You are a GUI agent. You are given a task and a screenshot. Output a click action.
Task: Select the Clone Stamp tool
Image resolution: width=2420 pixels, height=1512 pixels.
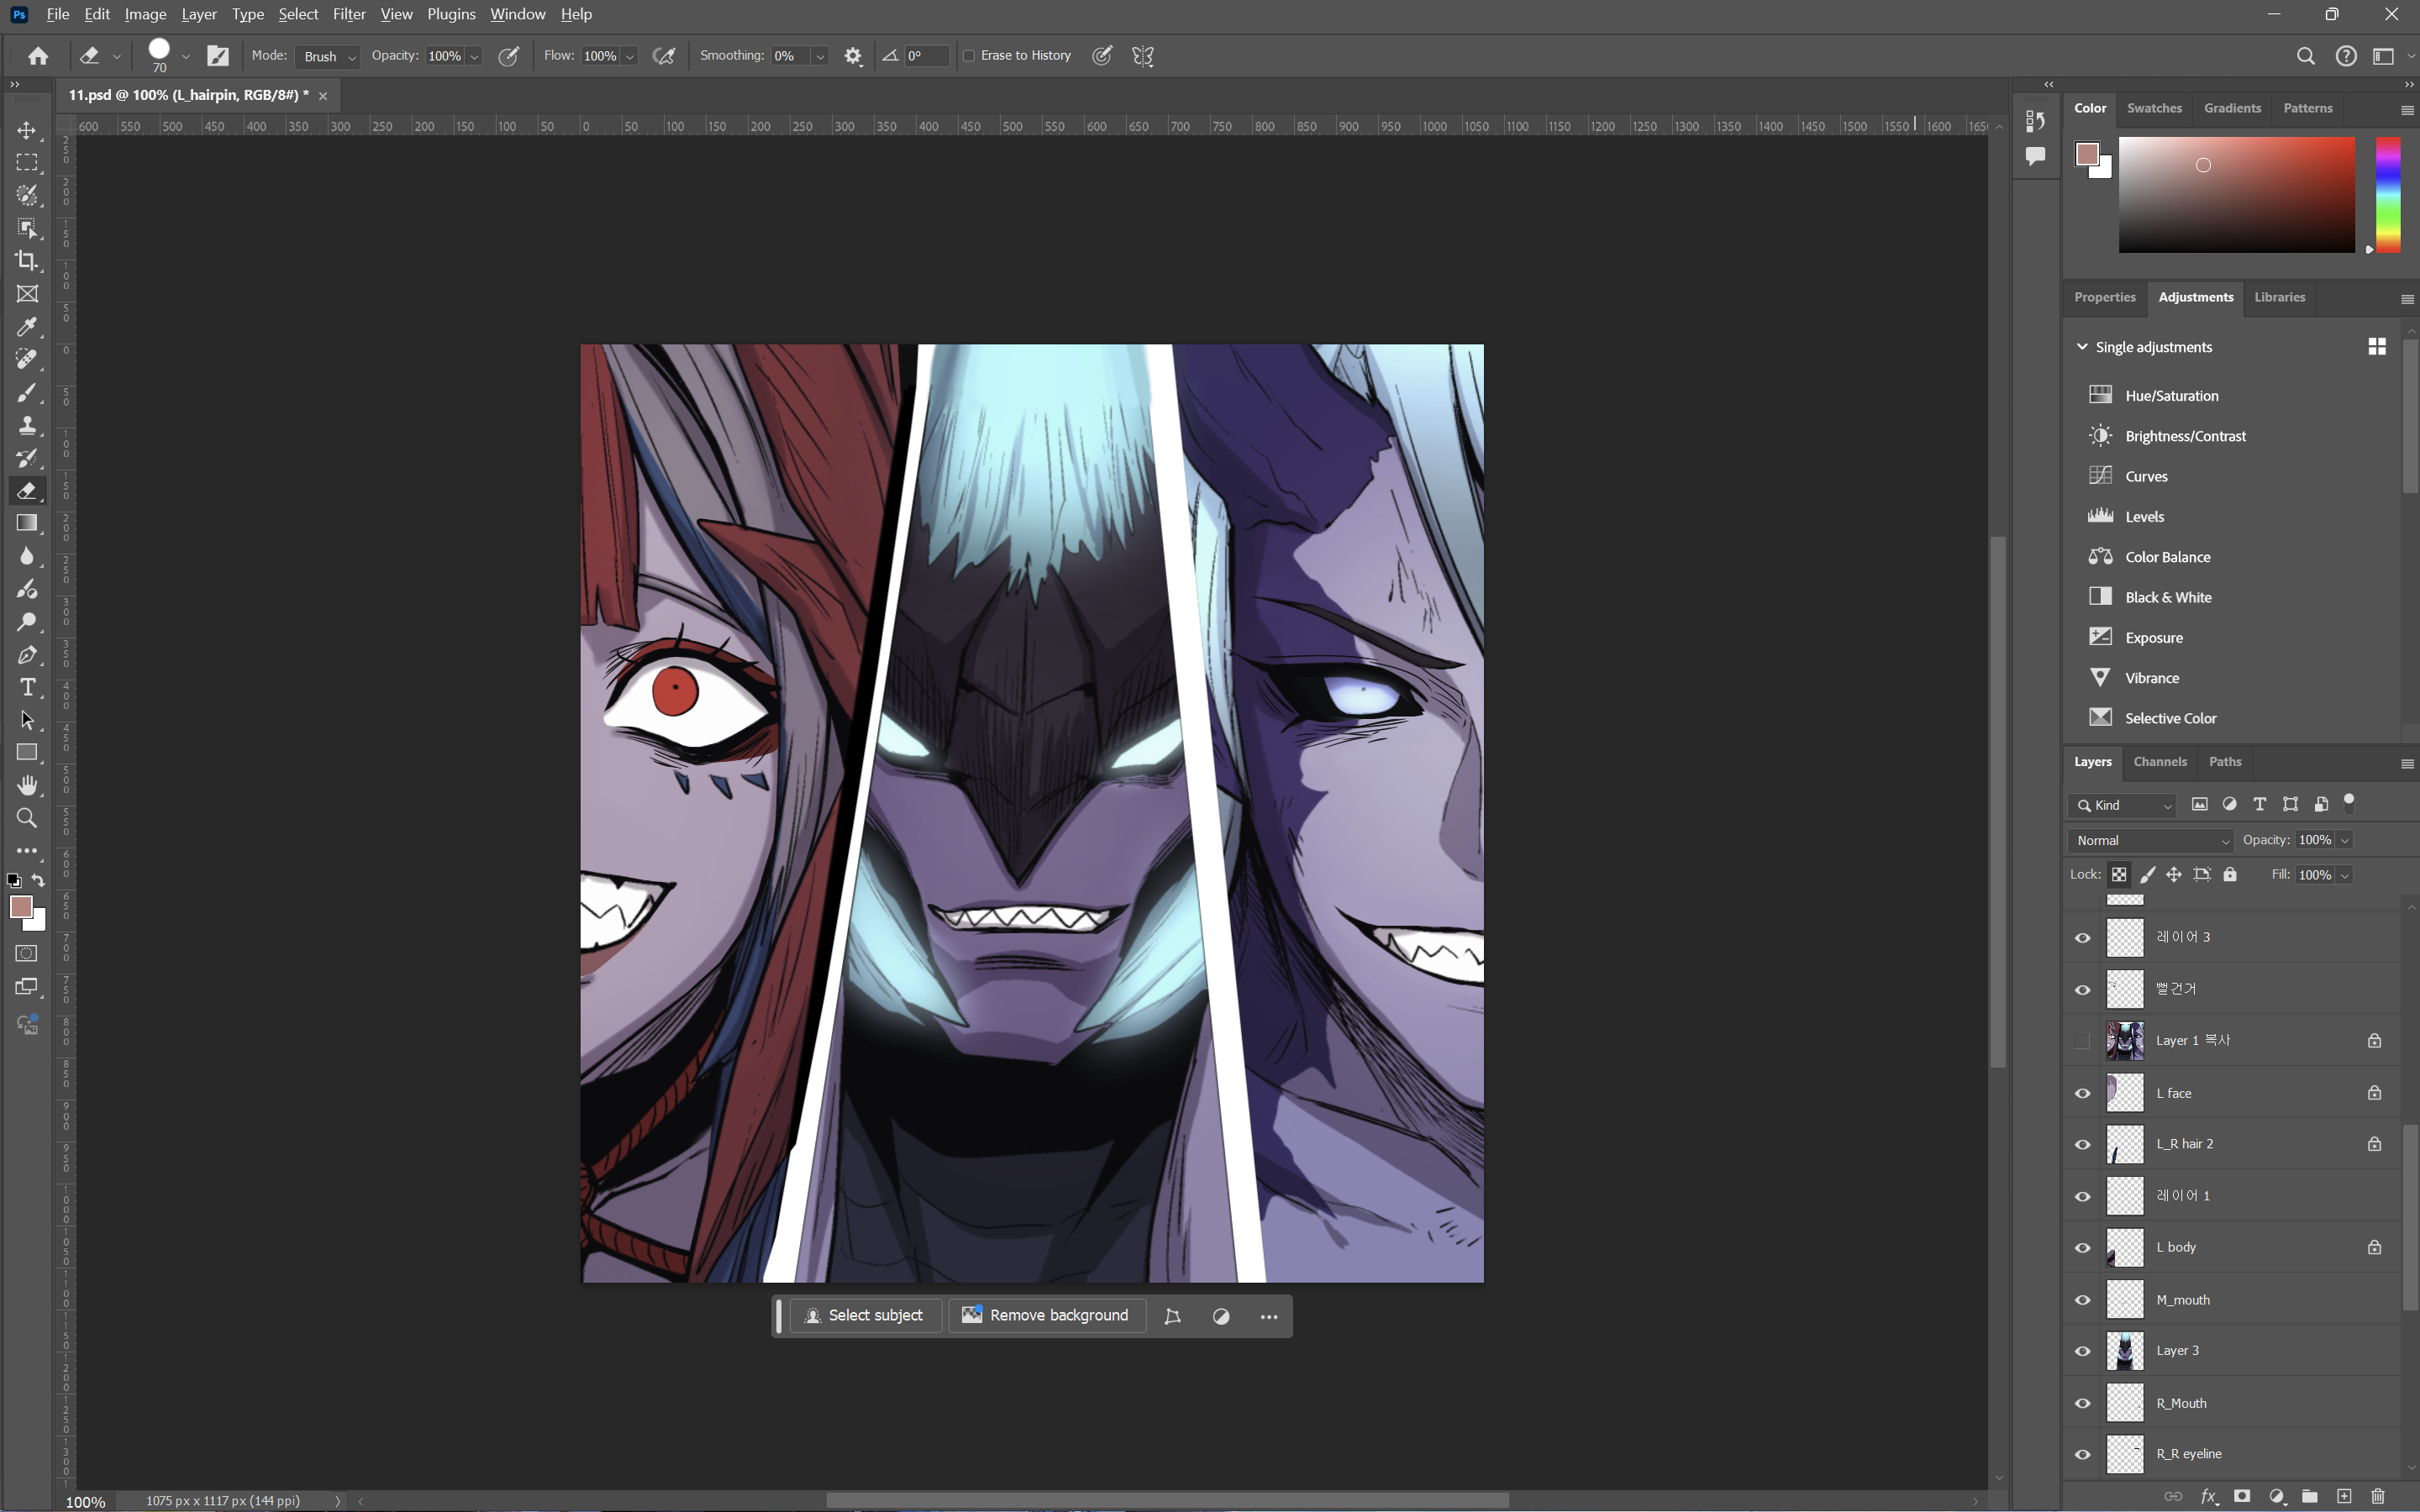[x=27, y=425]
